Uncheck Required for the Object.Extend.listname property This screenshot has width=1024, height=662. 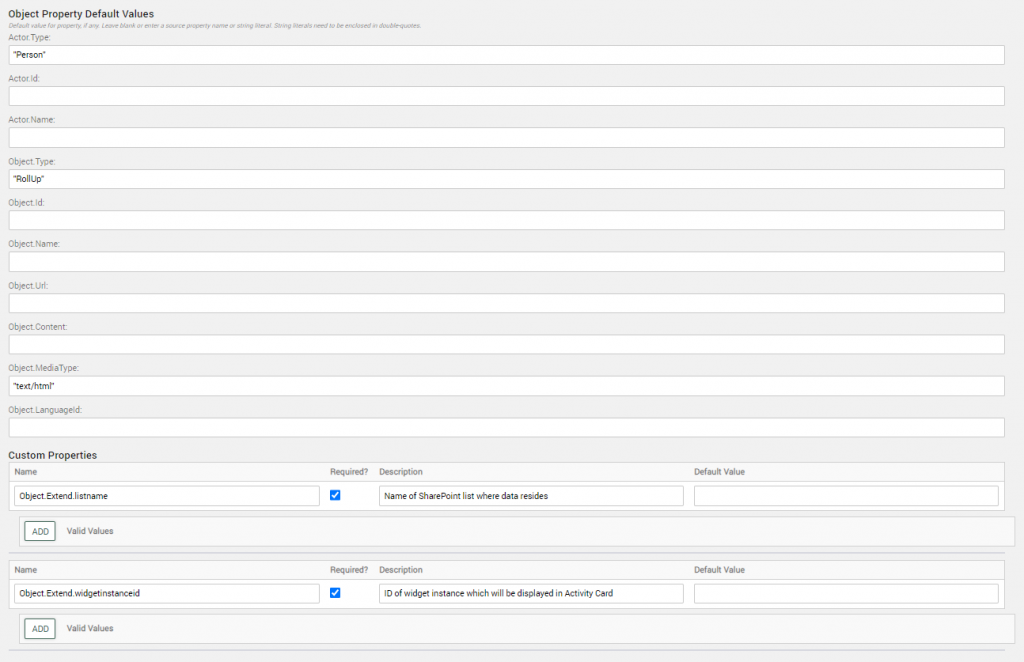[335, 495]
